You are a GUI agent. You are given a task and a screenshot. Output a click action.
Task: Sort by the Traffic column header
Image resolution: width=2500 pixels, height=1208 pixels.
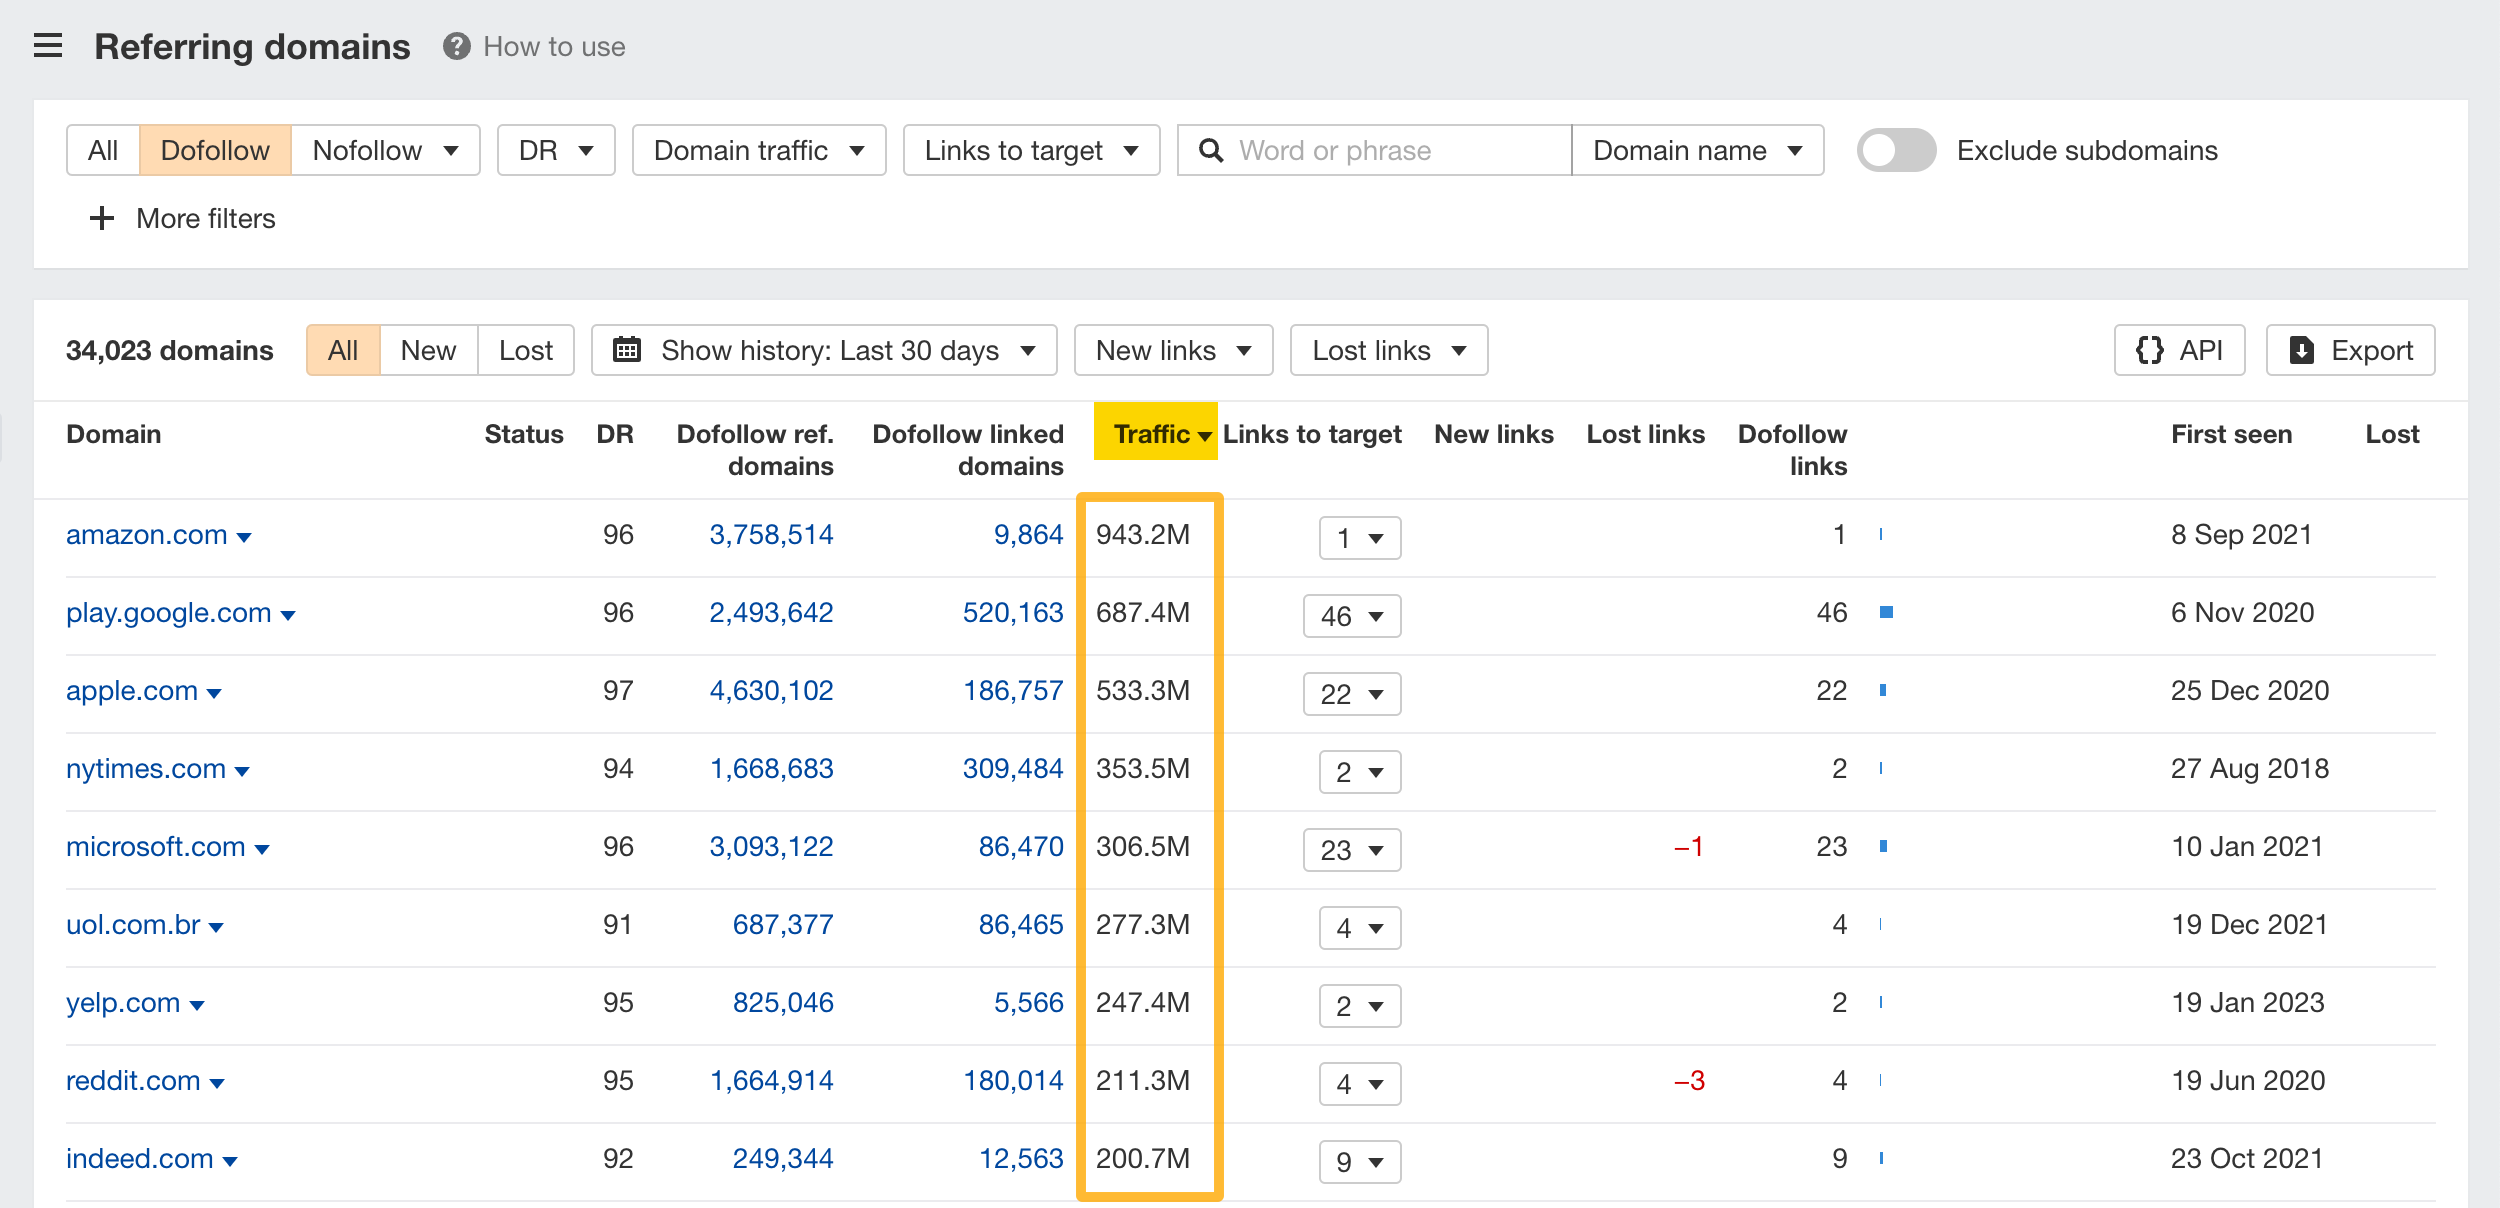click(x=1156, y=434)
